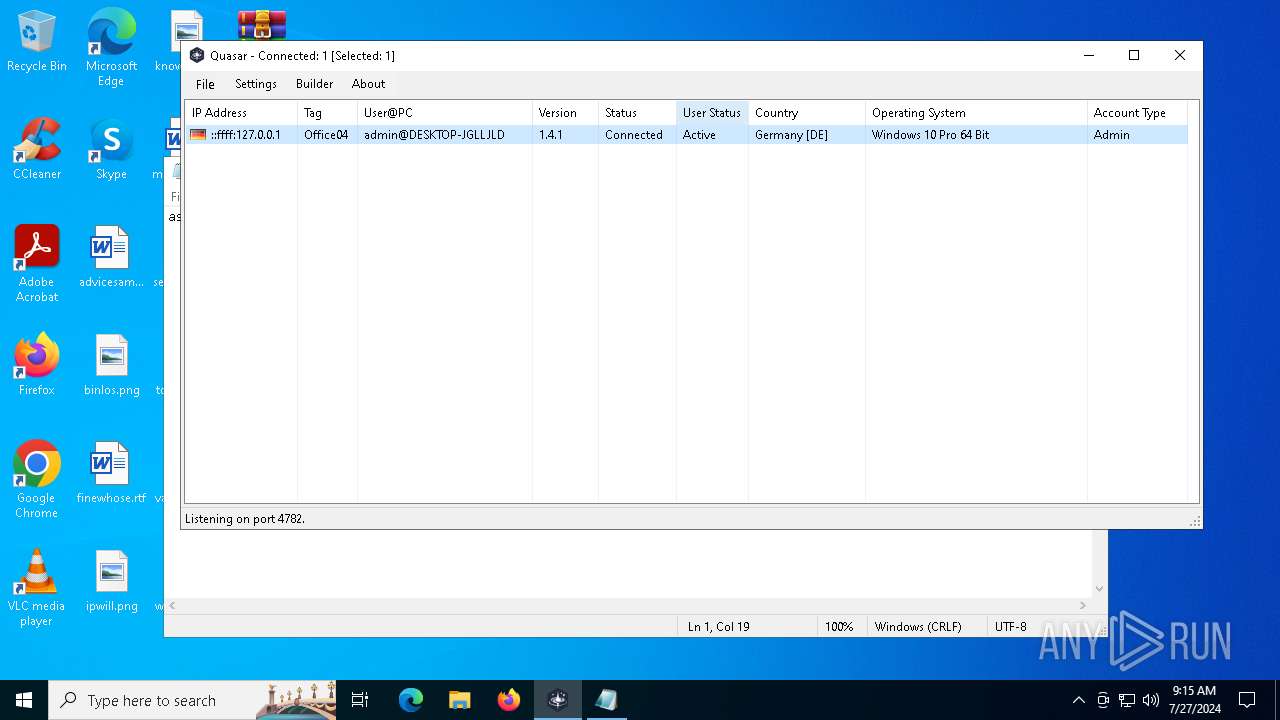Viewport: 1280px width, 720px height.
Task: Sort by User@PC column header
Action: click(x=445, y=113)
